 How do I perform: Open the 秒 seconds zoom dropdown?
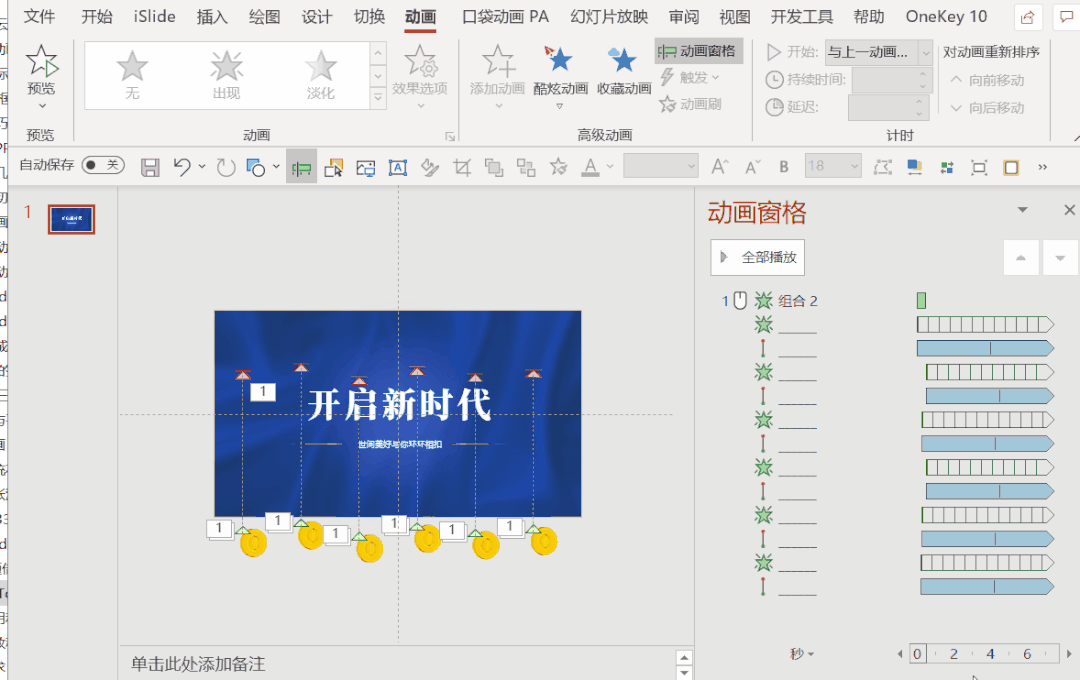[x=801, y=654]
